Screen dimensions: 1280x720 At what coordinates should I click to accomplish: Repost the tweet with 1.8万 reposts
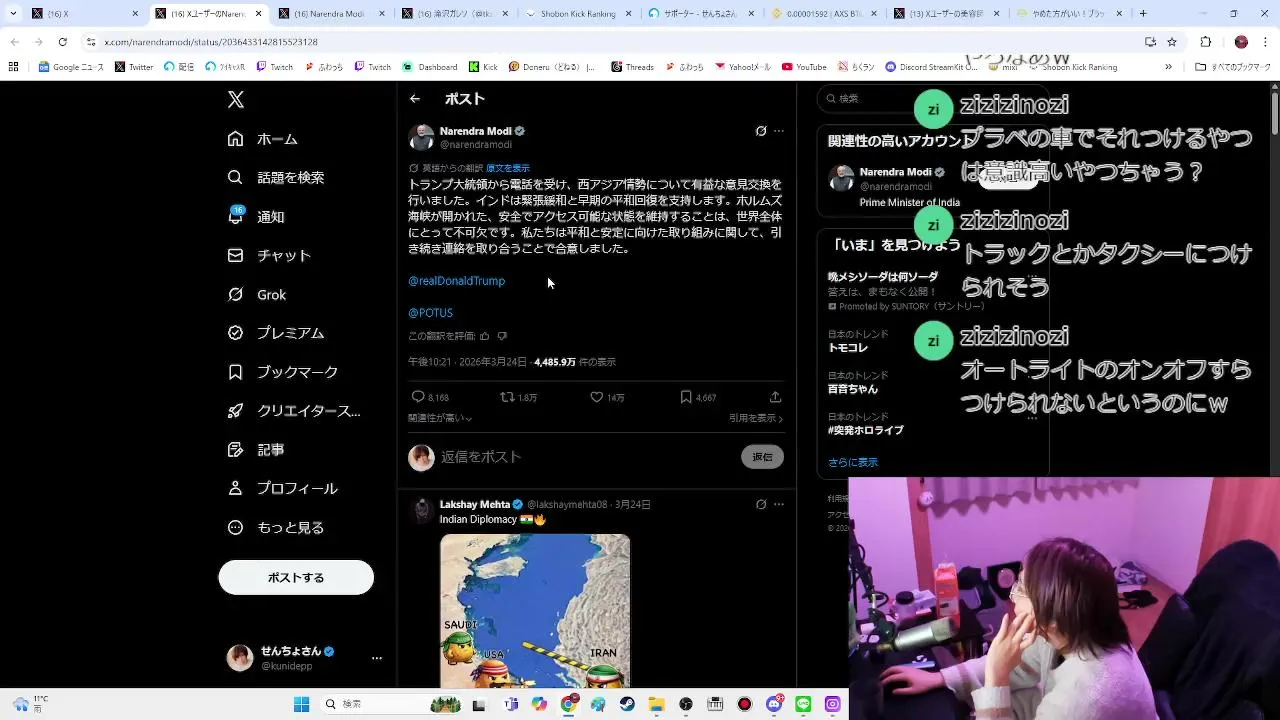pyautogui.click(x=519, y=397)
